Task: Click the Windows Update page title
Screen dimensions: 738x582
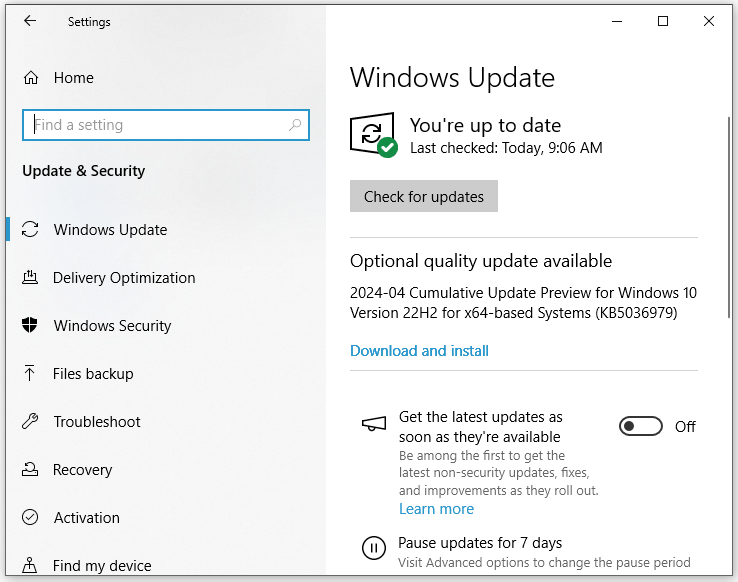Action: (x=452, y=77)
